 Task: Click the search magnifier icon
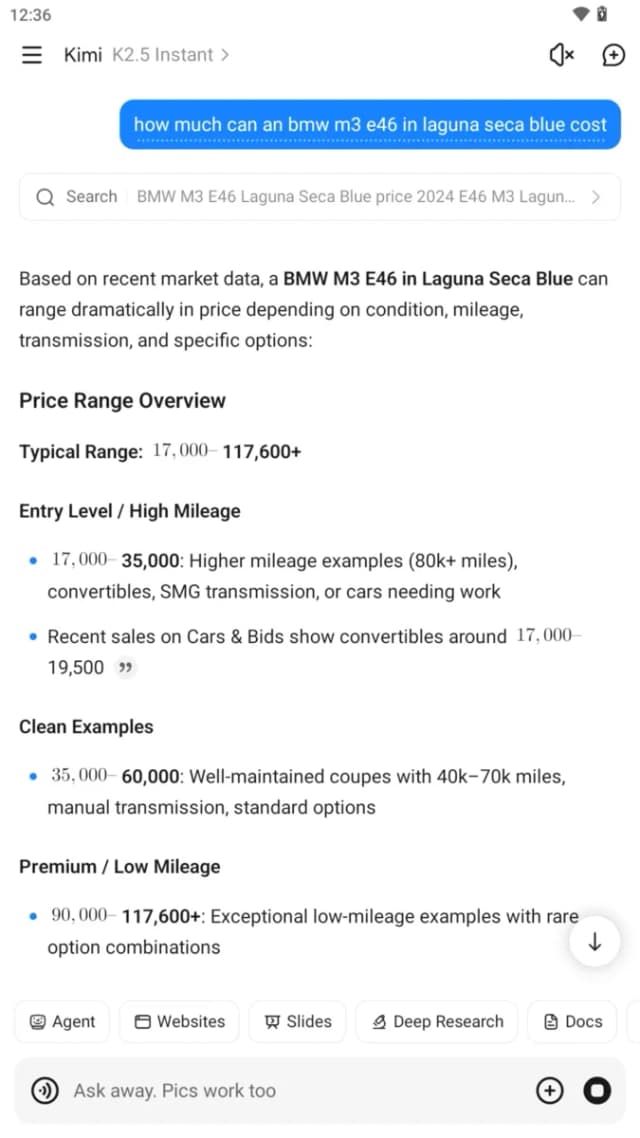[45, 197]
